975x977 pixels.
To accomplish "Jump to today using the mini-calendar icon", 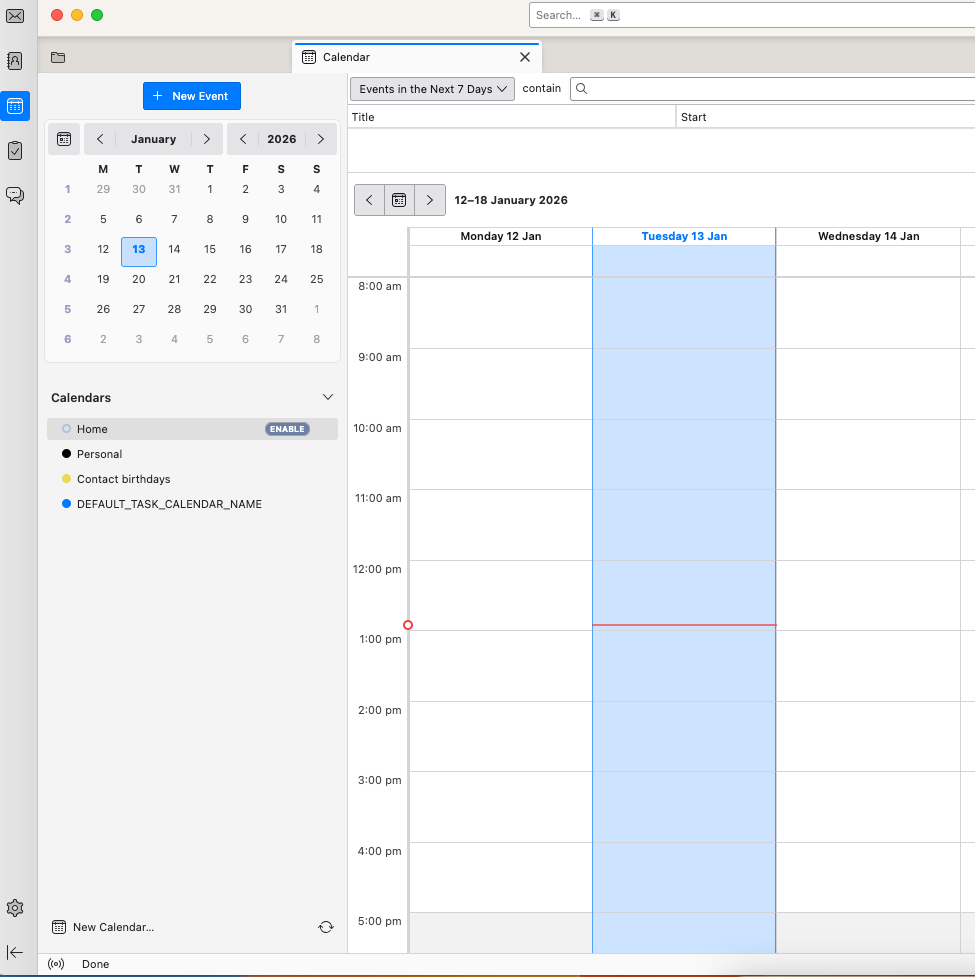I will pyautogui.click(x=63, y=138).
